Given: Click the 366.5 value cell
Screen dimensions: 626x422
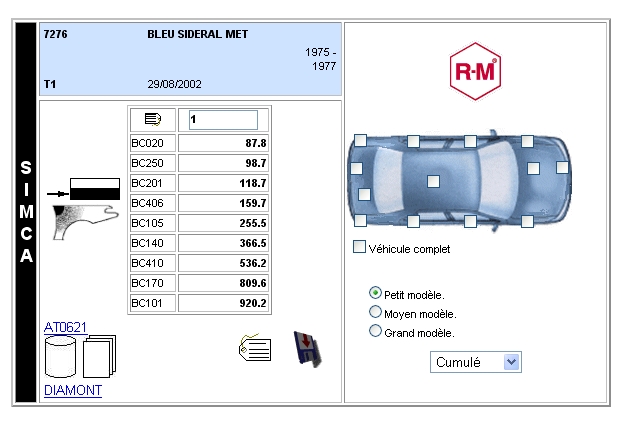Looking at the screenshot, I should click(x=223, y=243).
